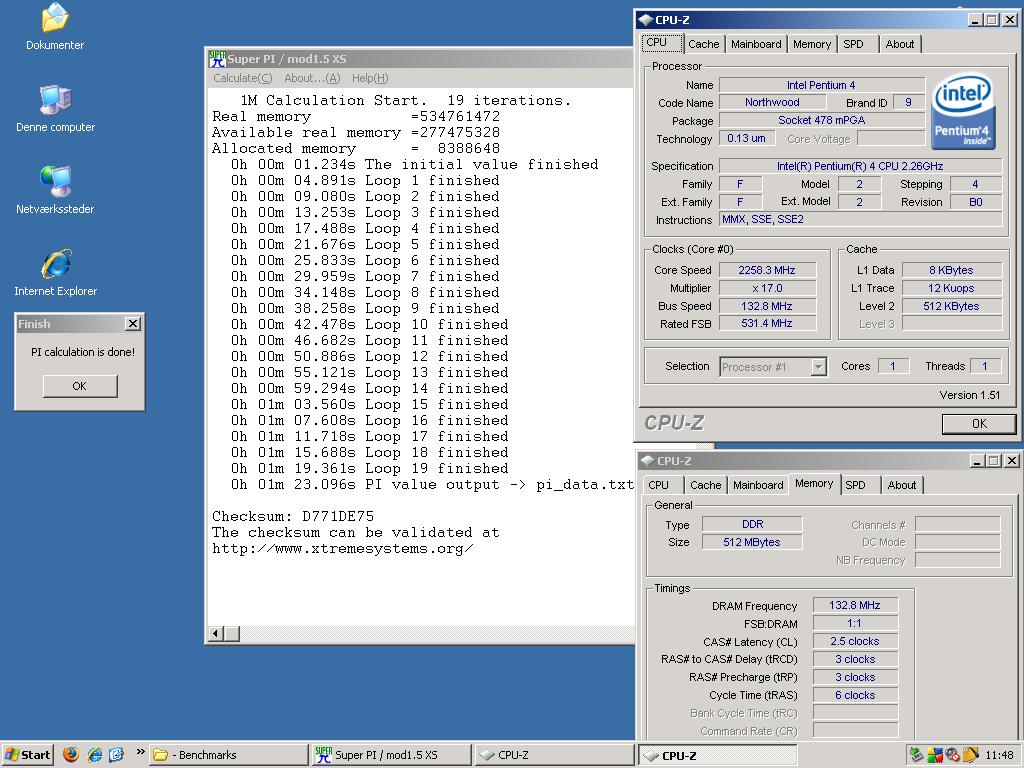Select About tab in lower CPU-Z window
Screen dimensions: 1024x768
pos(901,485)
